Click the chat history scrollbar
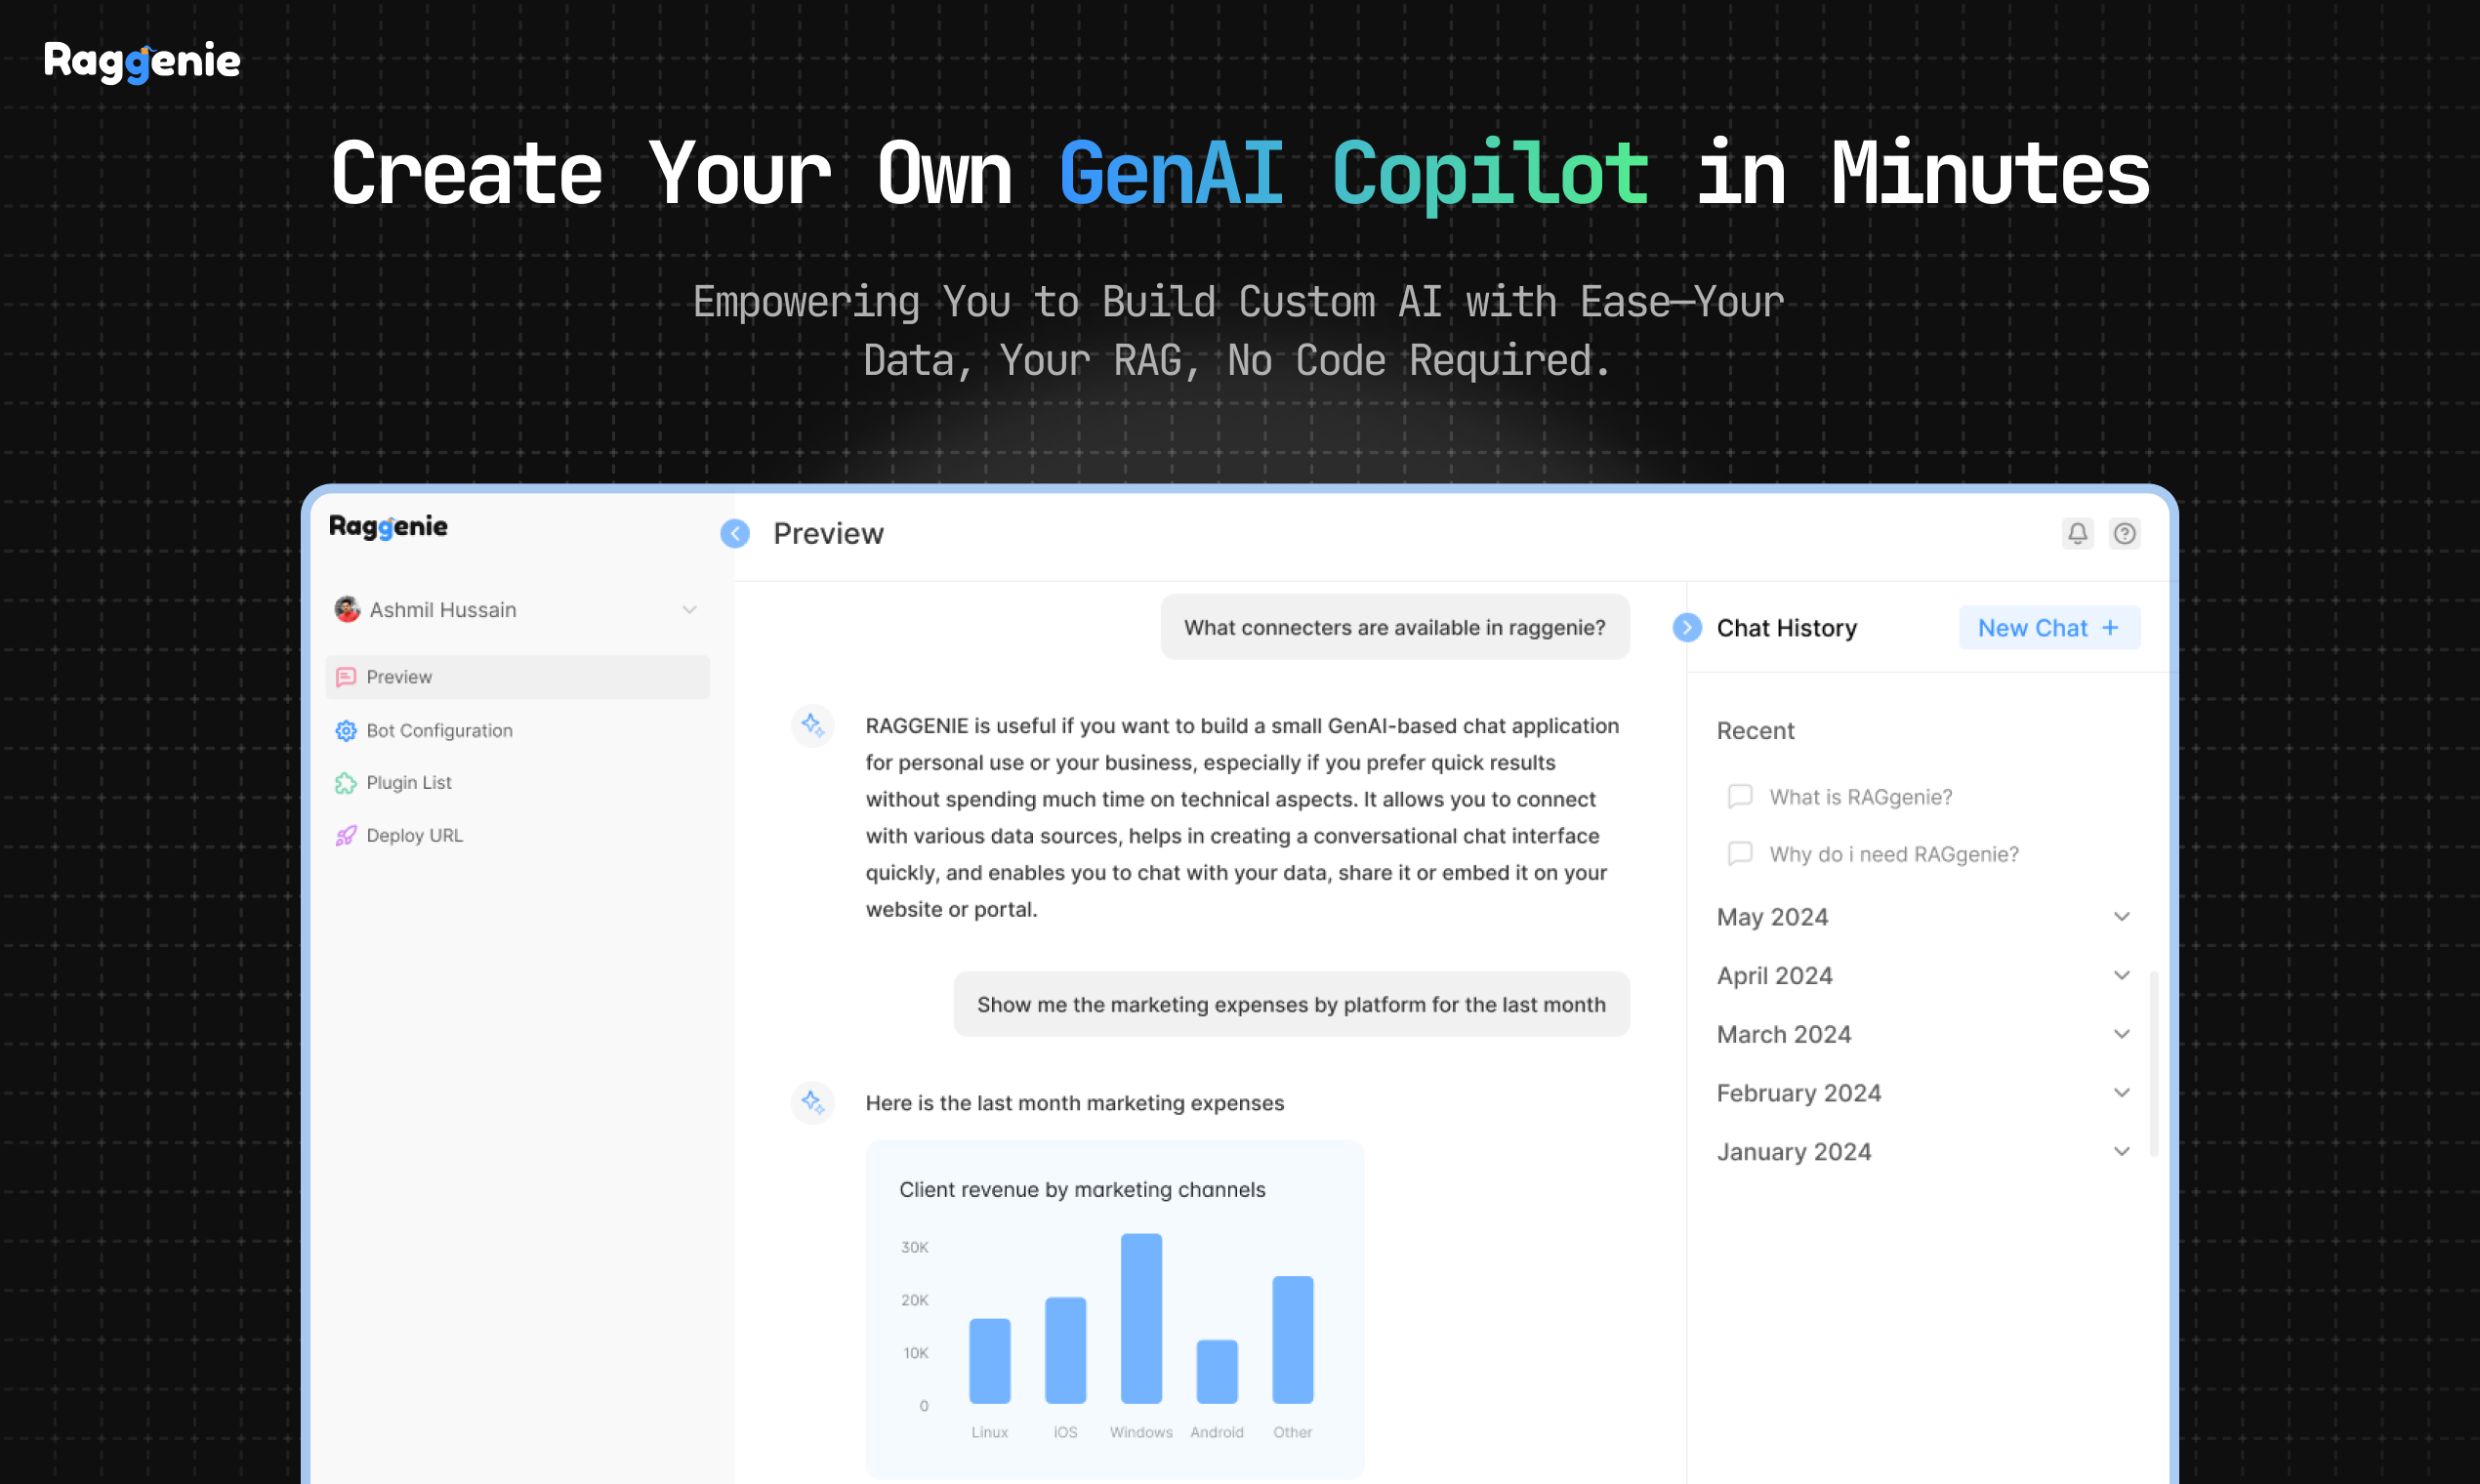 tap(2153, 1062)
